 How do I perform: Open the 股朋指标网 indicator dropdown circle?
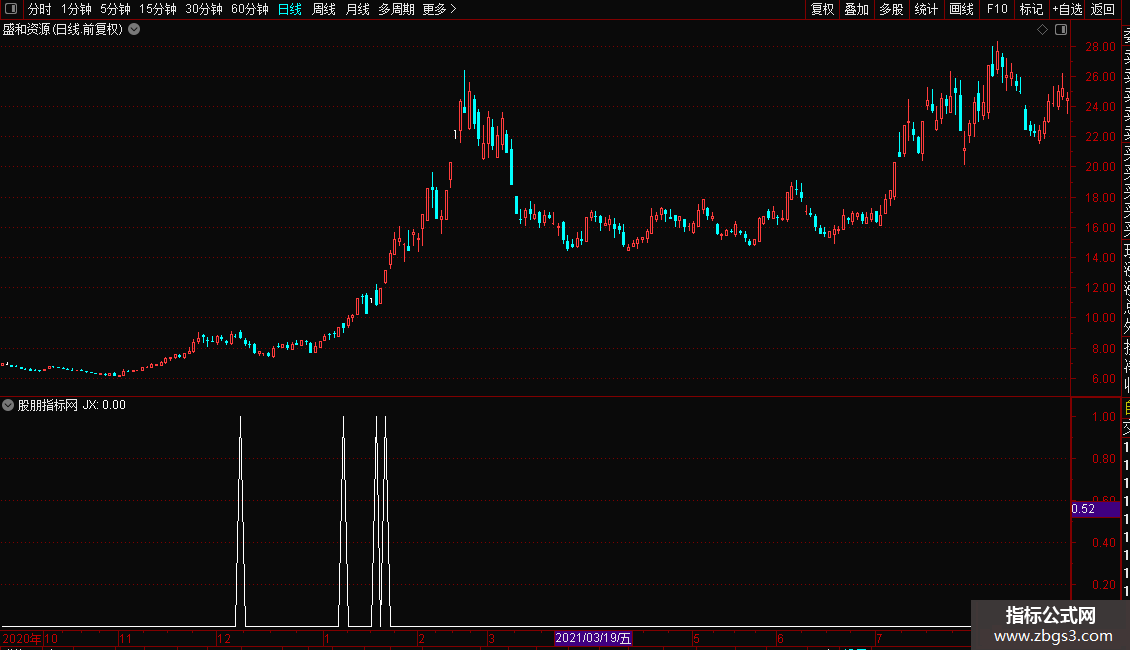point(8,405)
